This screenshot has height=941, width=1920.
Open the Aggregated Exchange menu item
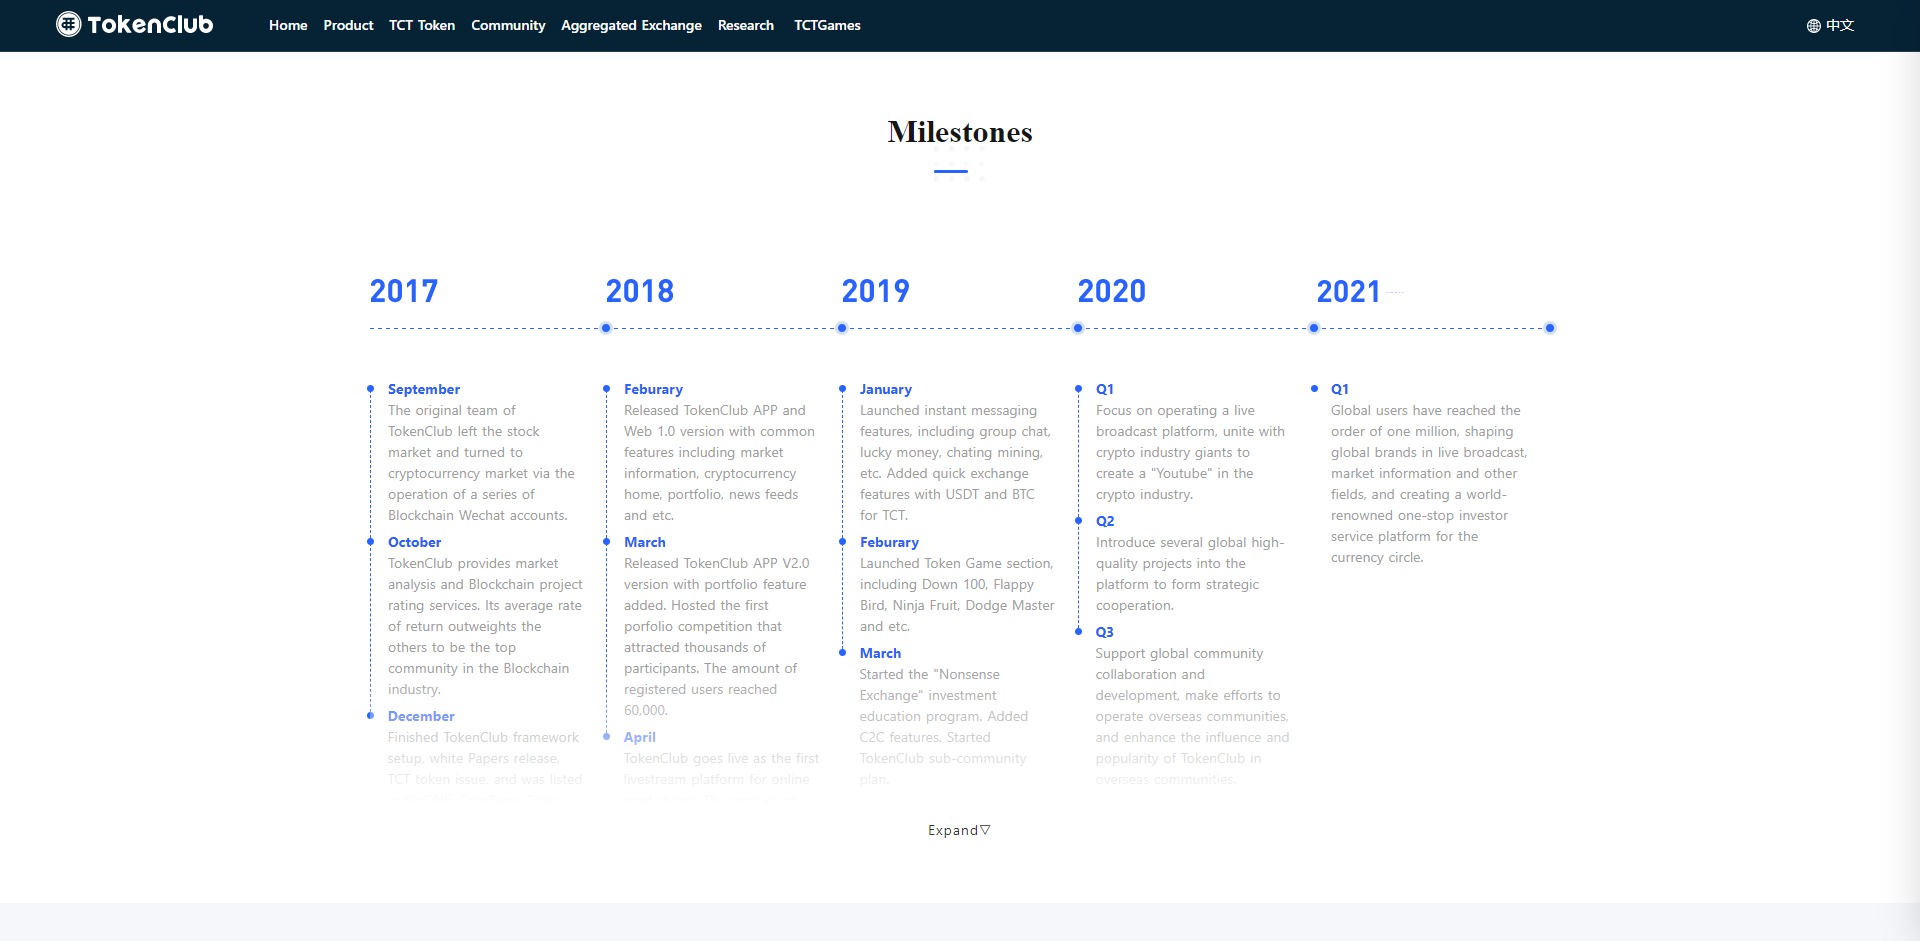click(631, 25)
